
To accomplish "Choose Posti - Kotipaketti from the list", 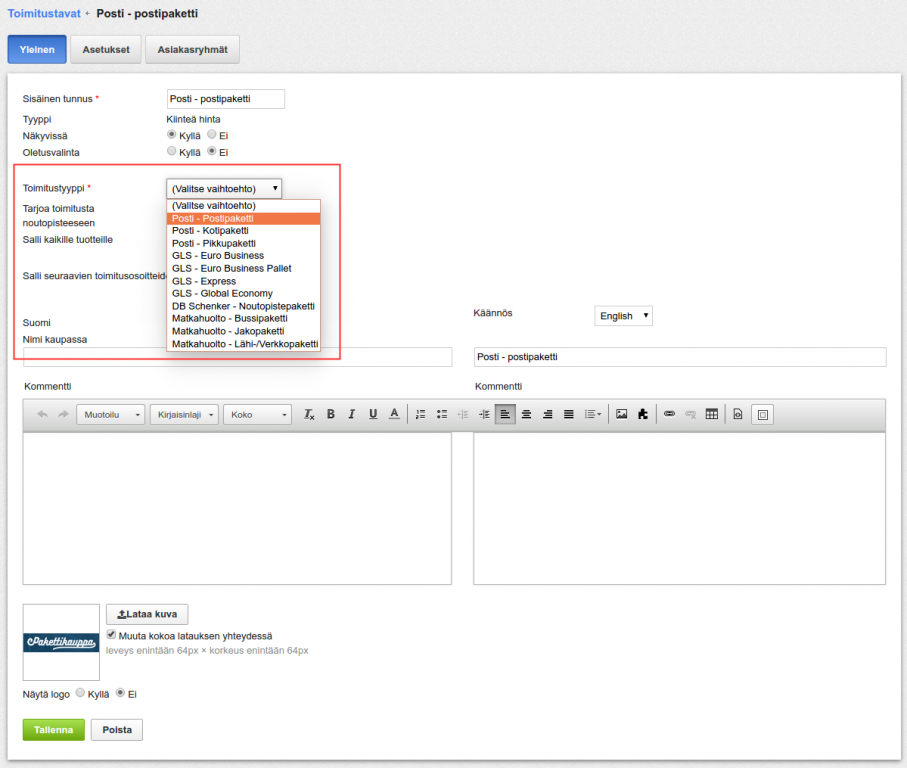I will (x=244, y=231).
